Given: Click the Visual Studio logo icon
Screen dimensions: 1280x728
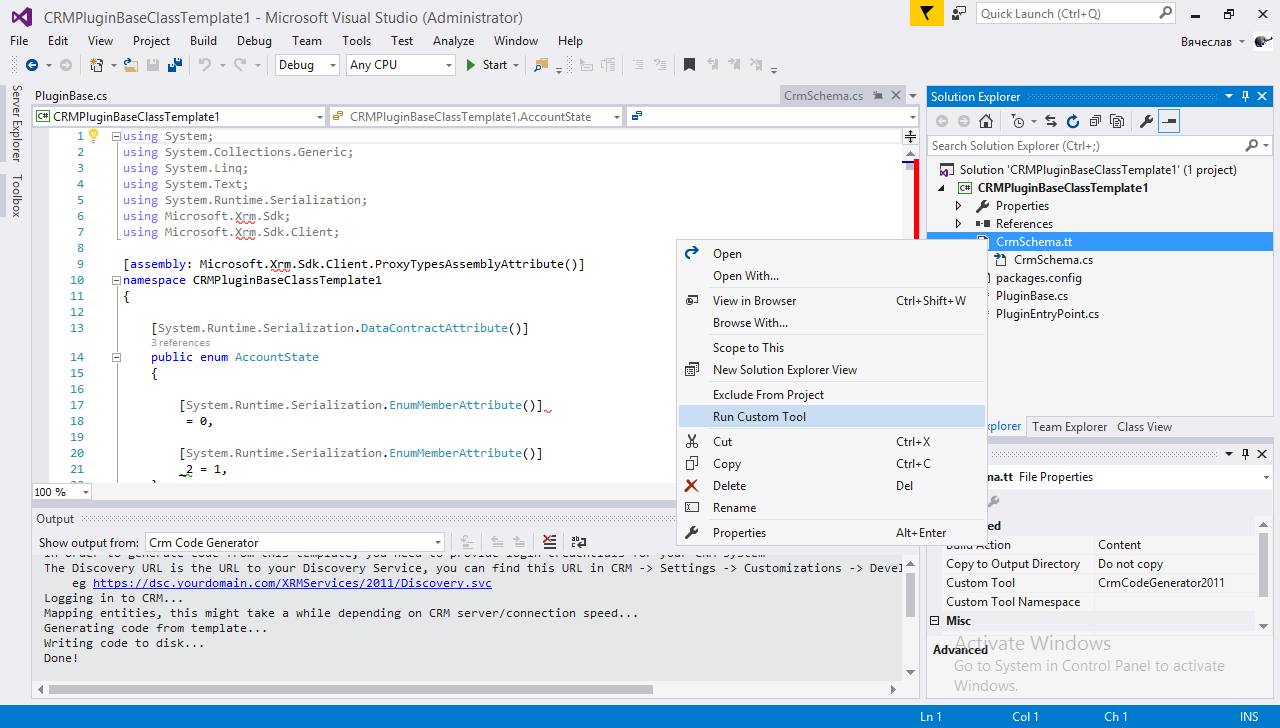Looking at the screenshot, I should pos(21,16).
